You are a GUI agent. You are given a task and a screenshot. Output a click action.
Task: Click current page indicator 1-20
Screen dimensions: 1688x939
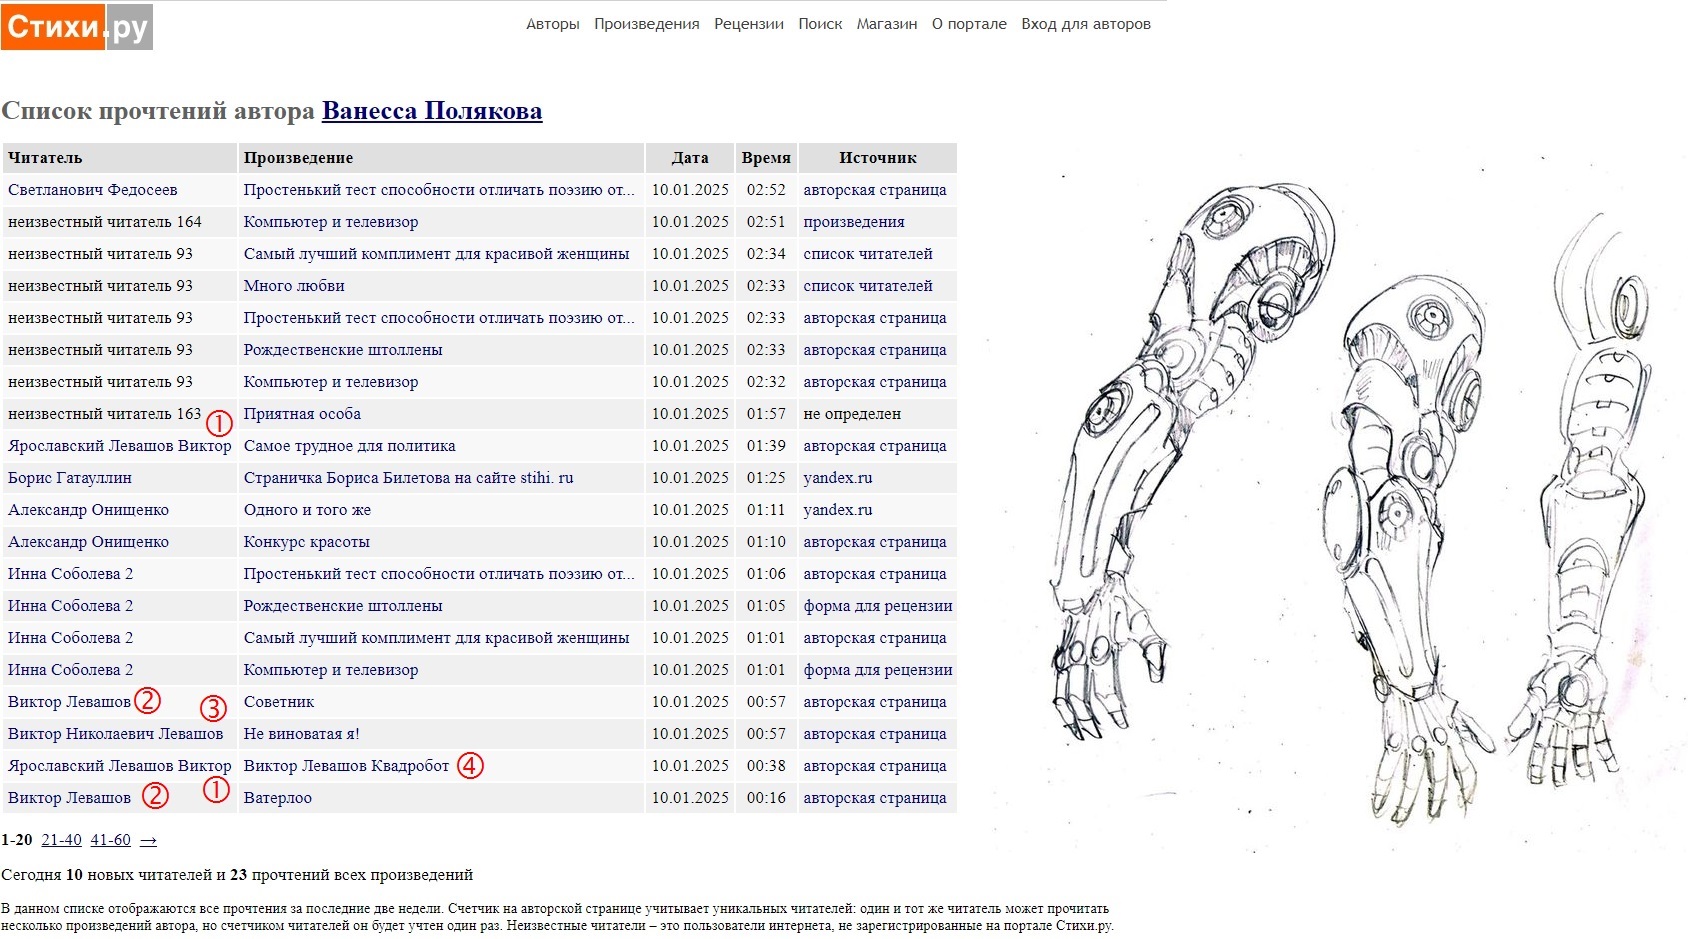click(x=17, y=840)
